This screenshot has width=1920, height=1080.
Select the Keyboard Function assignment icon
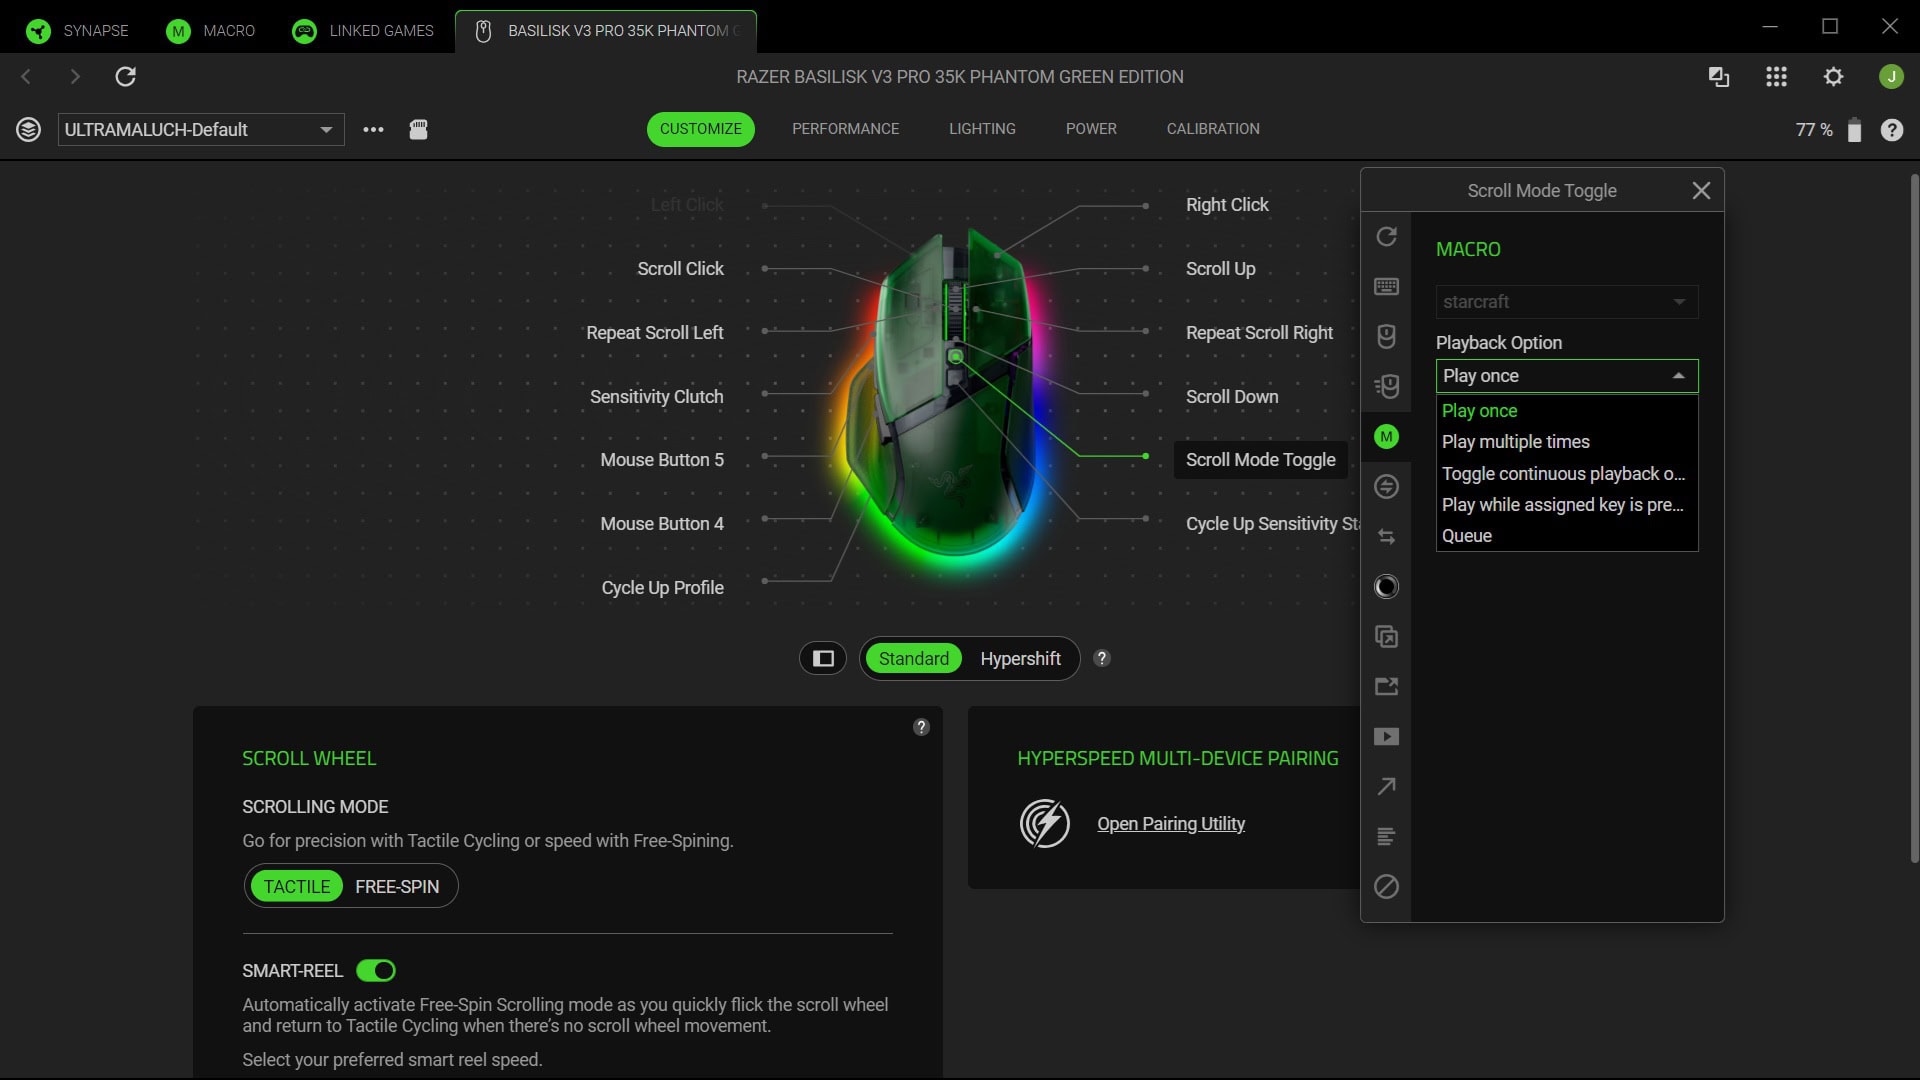pos(1386,286)
